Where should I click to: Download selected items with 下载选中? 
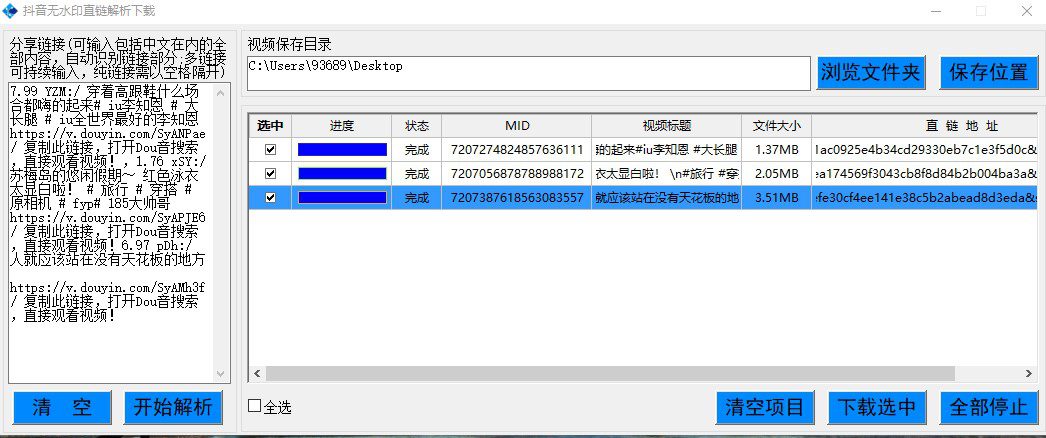(x=877, y=407)
